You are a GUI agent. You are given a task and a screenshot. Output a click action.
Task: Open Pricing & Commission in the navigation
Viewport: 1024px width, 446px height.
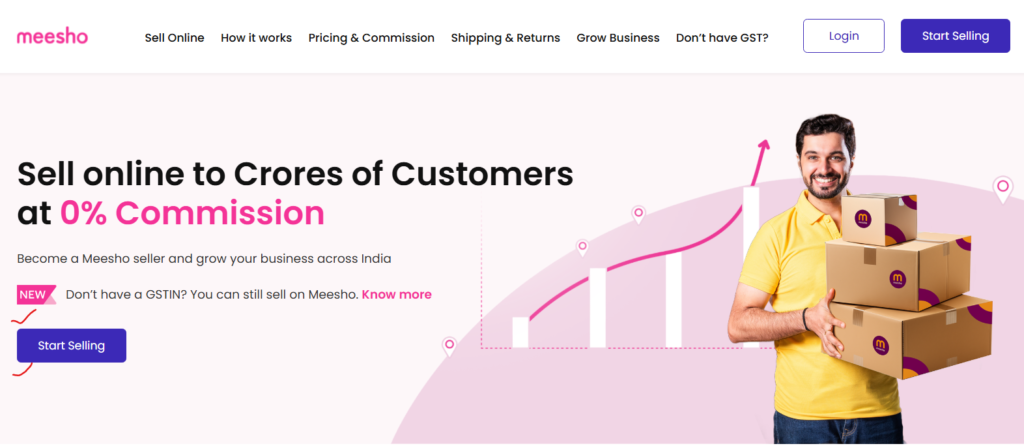(371, 38)
